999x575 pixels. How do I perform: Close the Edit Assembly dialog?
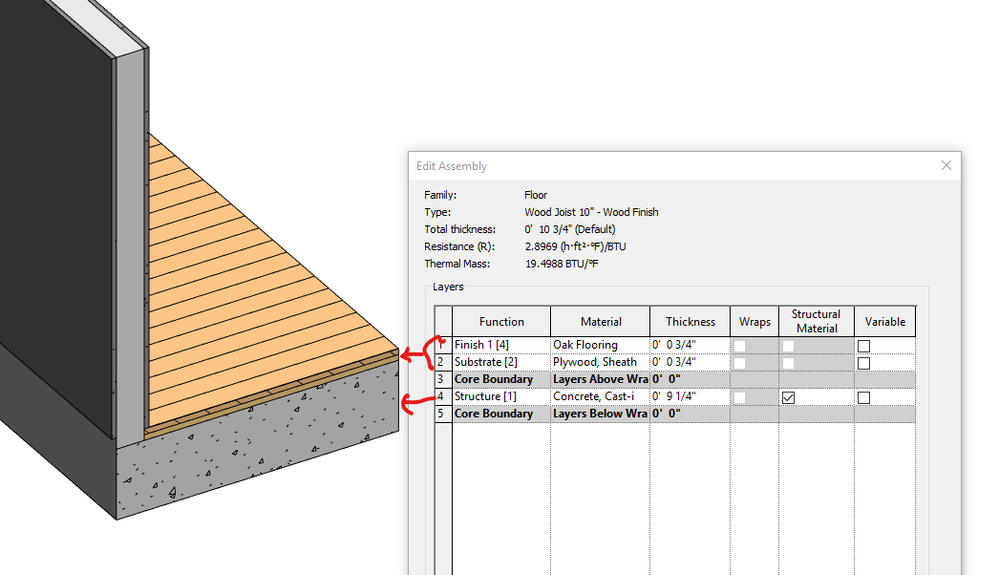946,166
